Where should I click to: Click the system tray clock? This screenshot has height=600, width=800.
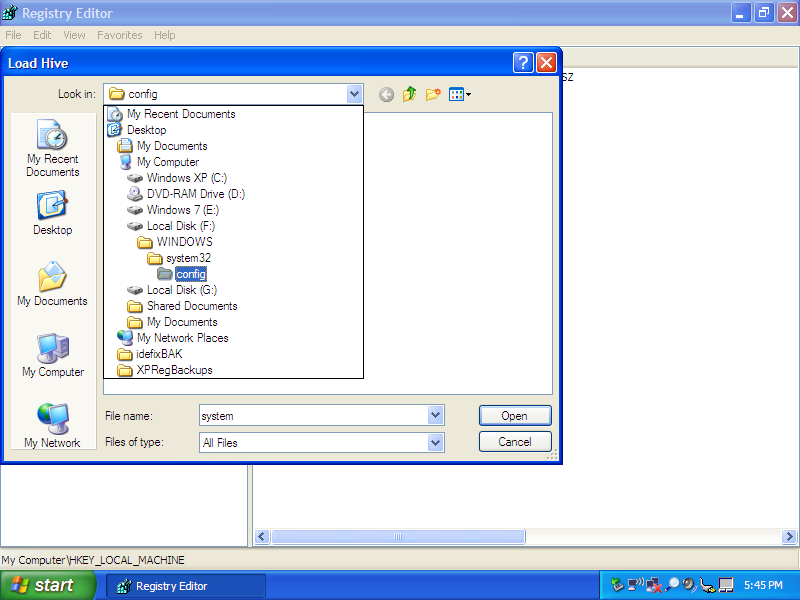click(763, 585)
